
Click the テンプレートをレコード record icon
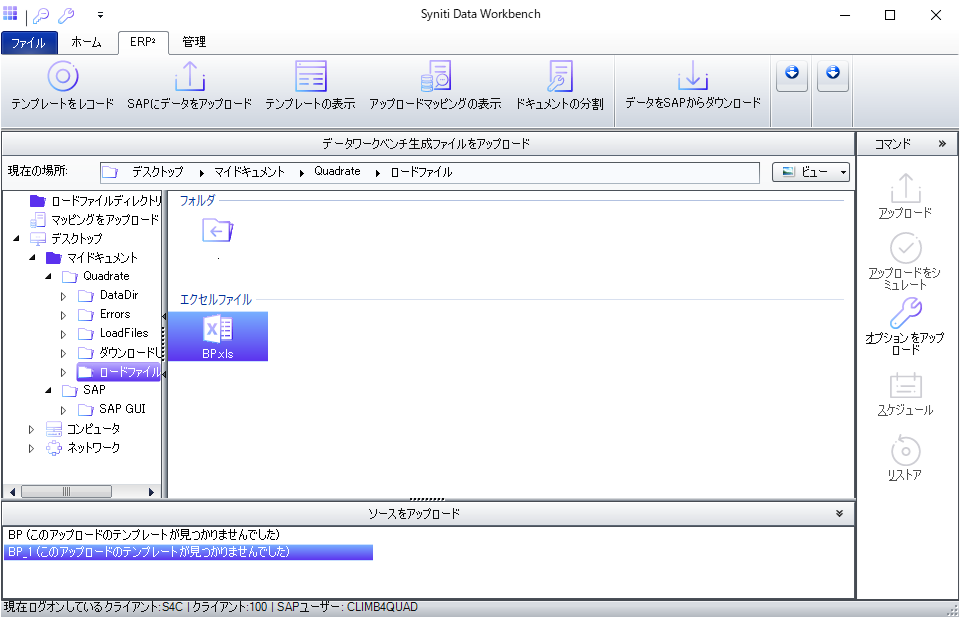(x=62, y=77)
